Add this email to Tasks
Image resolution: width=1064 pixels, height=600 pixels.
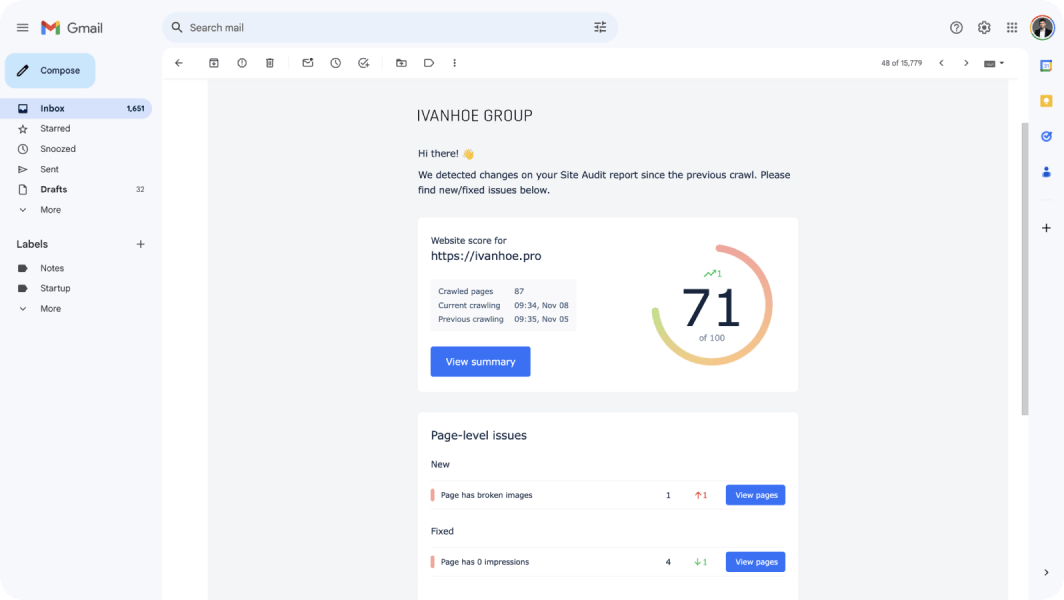pyautogui.click(x=364, y=63)
